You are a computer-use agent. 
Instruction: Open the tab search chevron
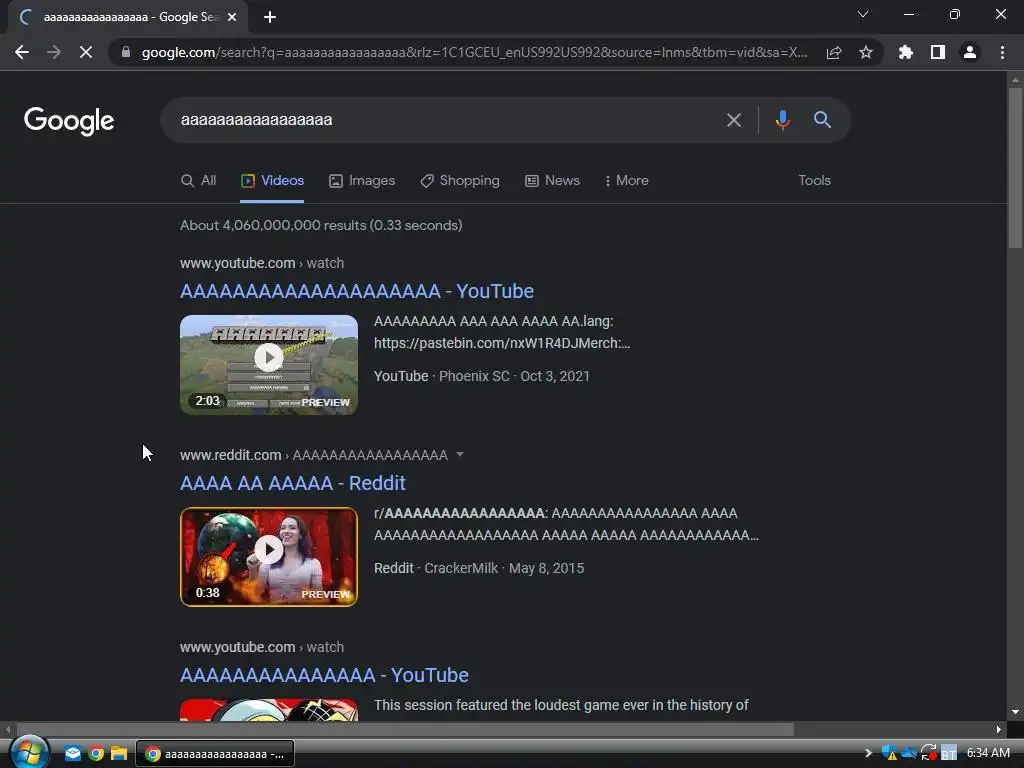[863, 14]
